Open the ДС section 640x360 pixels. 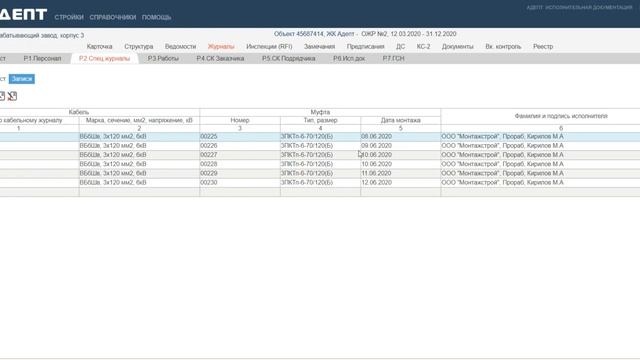coord(400,47)
